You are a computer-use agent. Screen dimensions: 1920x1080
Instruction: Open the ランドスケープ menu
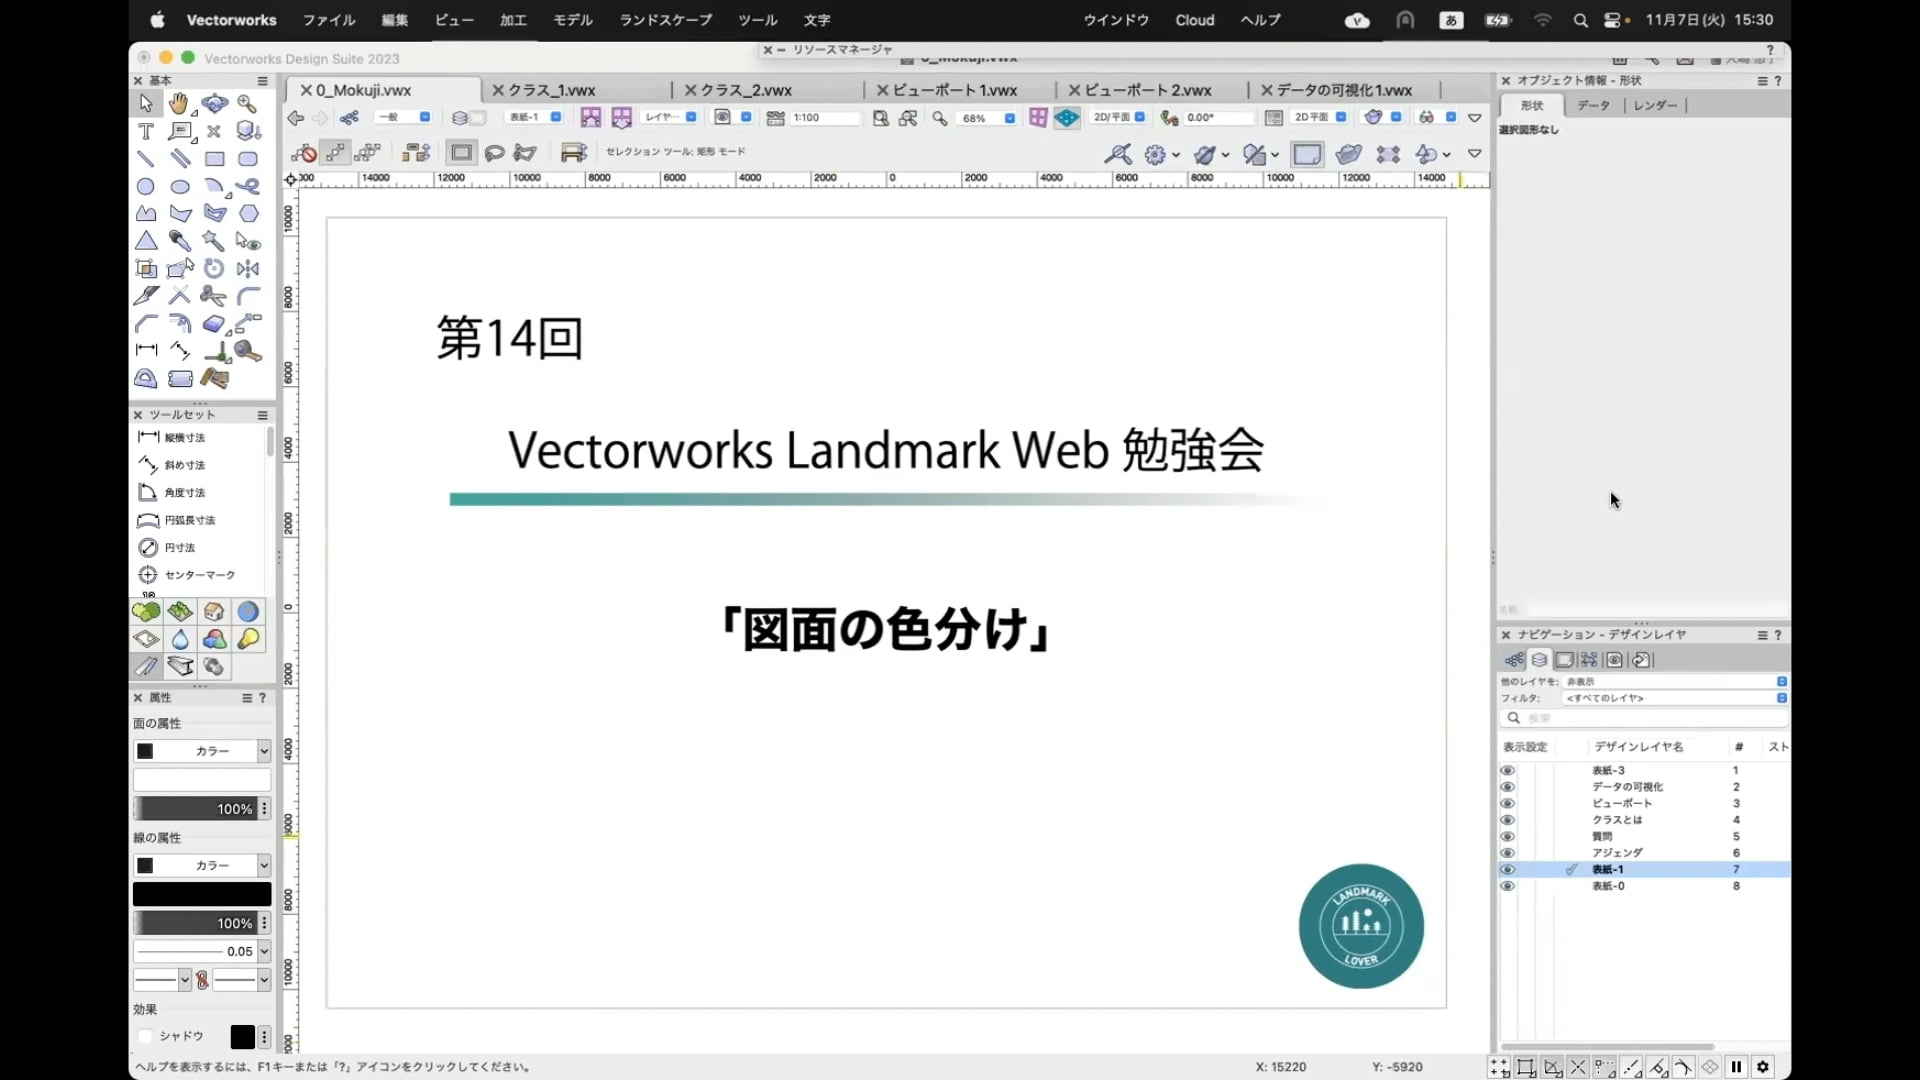[666, 20]
